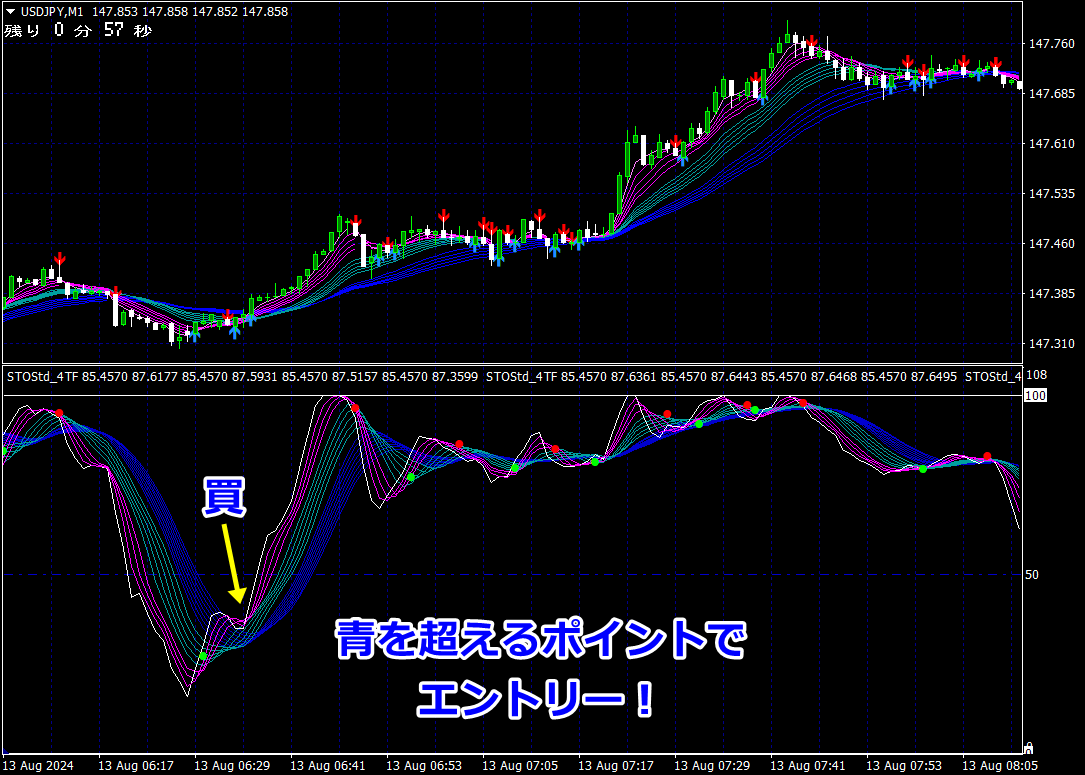The image size is (1085, 775).
Task: Click the green signal dot at the stochastic bottom near 06:29
Action: pos(203,656)
